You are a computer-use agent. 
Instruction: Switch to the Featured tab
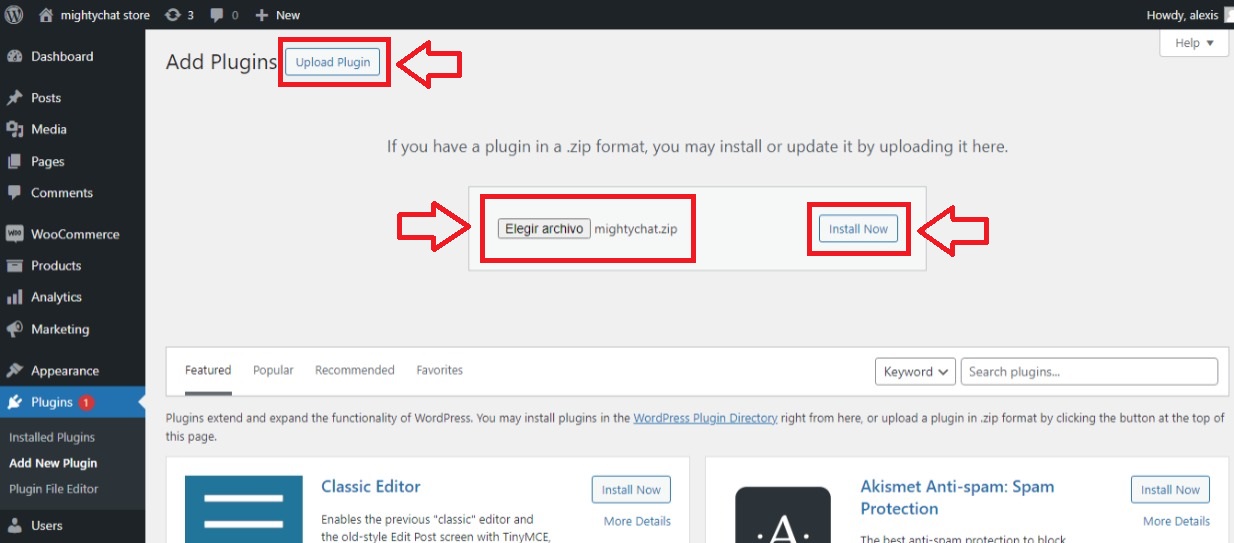click(208, 370)
